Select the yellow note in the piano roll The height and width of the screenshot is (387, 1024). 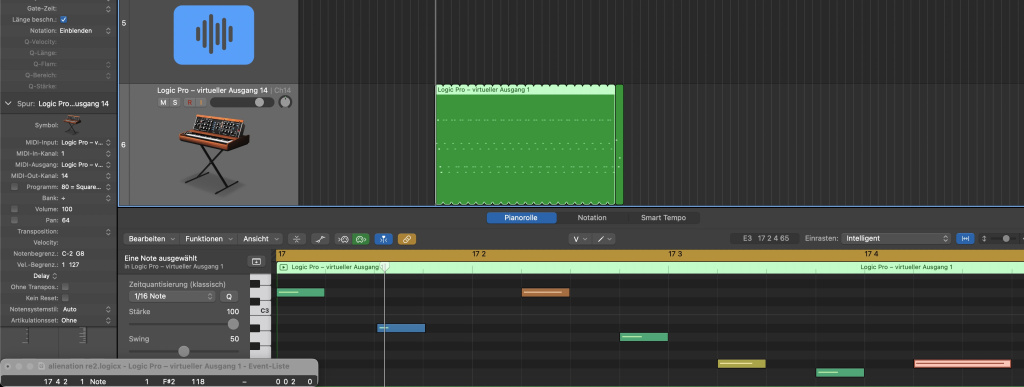[741, 364]
